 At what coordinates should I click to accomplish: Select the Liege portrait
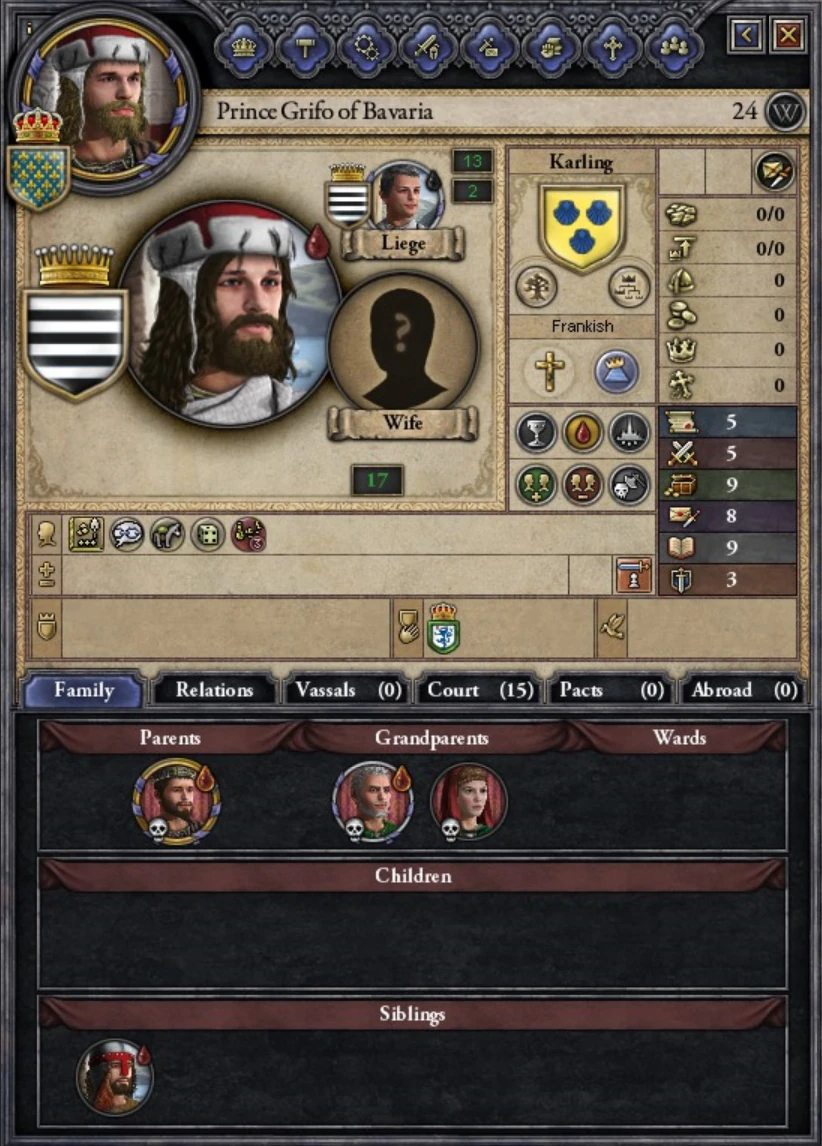[x=406, y=196]
